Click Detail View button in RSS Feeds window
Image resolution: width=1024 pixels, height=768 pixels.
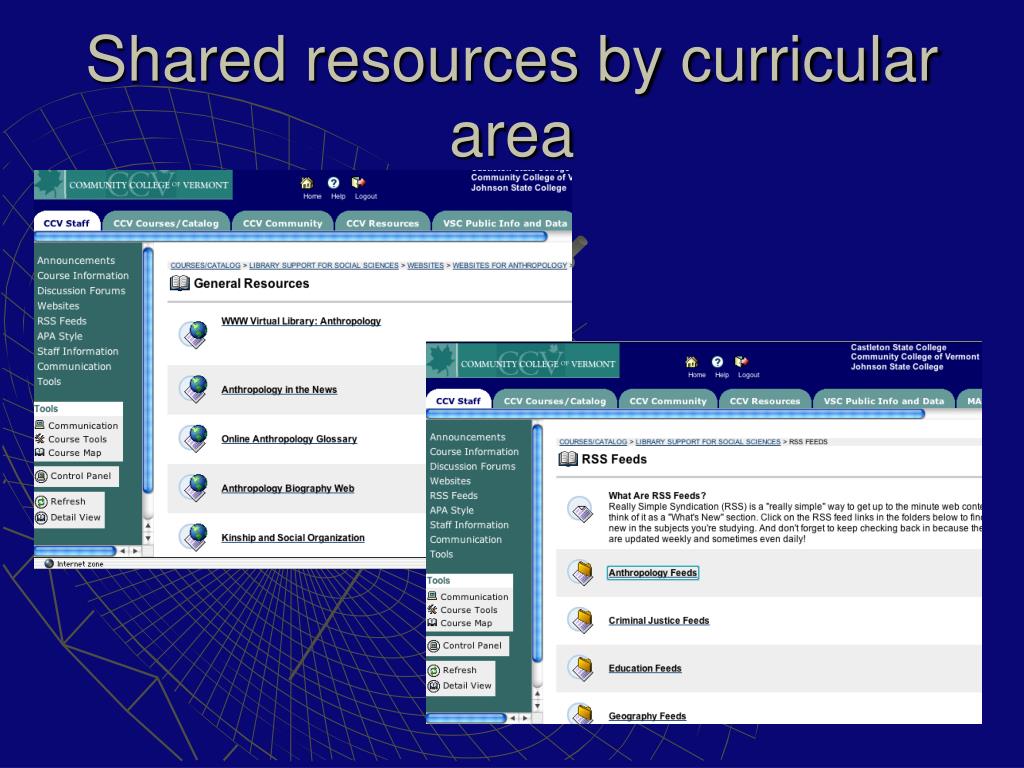pyautogui.click(x=460, y=686)
